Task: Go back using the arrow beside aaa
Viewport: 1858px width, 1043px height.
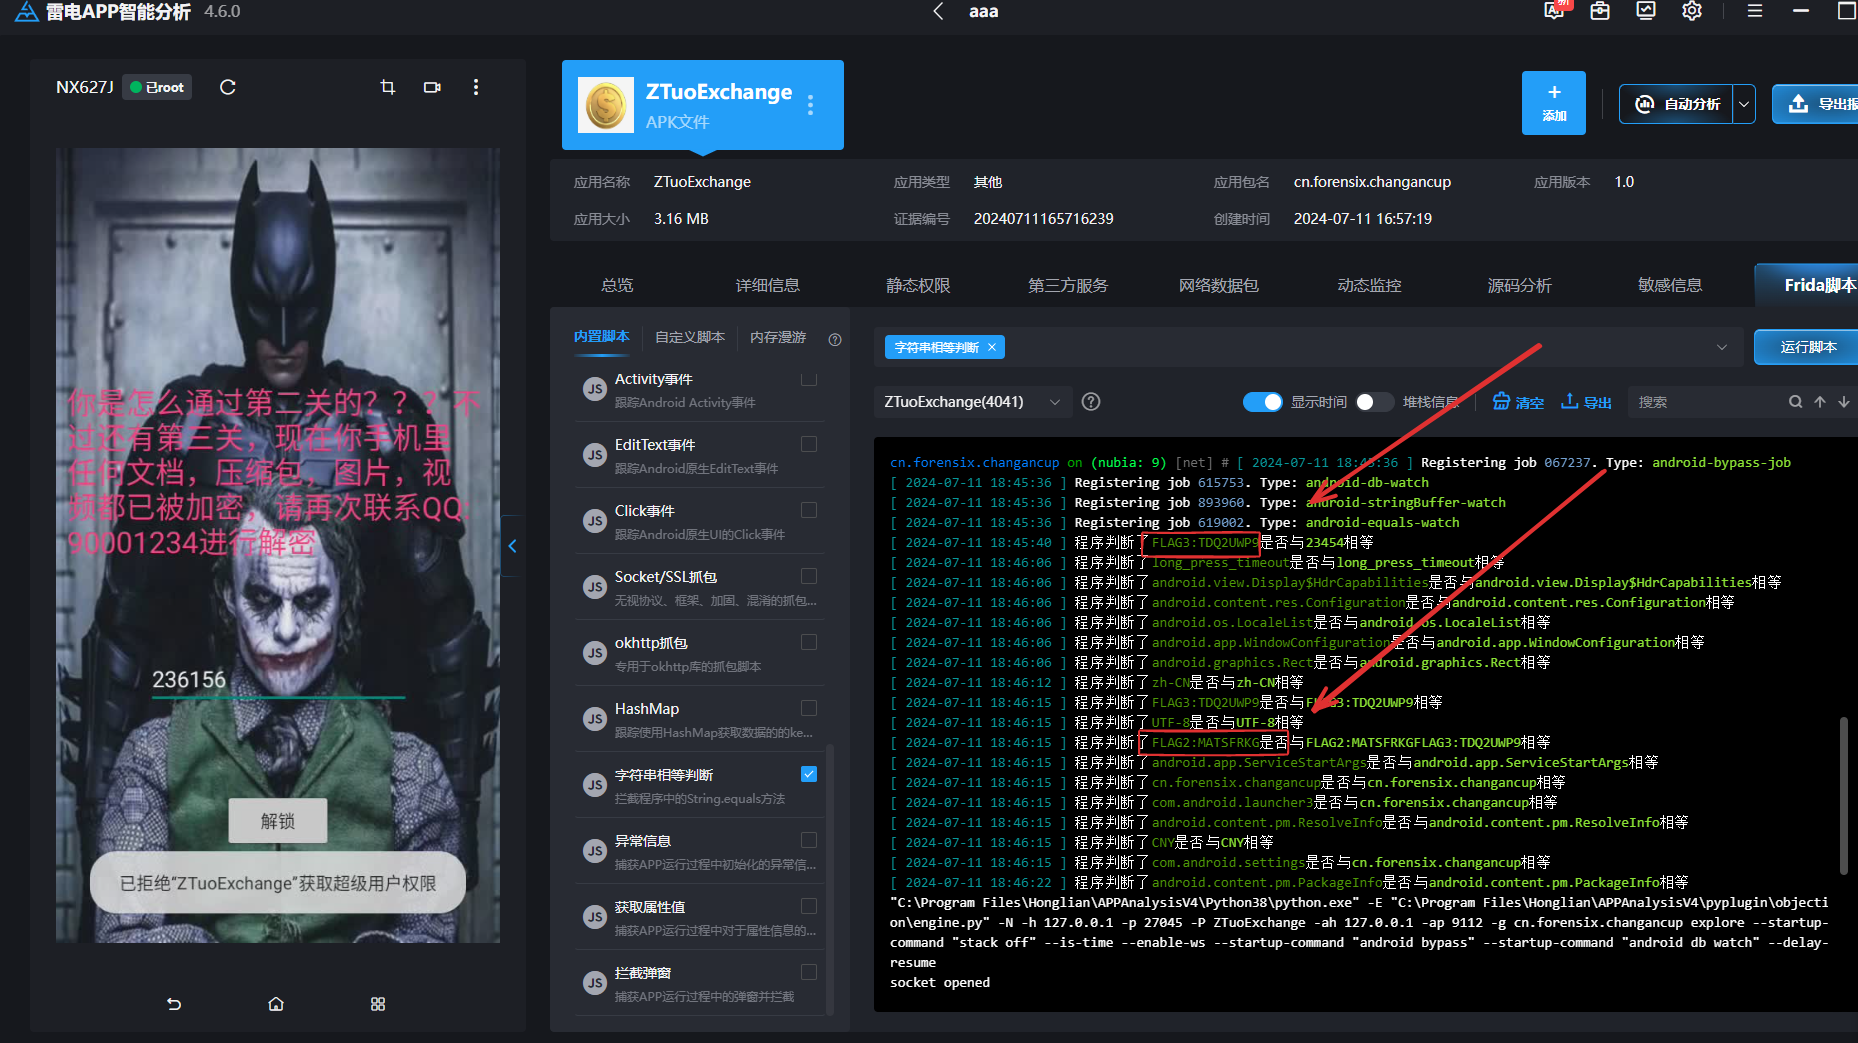Action: click(x=938, y=11)
